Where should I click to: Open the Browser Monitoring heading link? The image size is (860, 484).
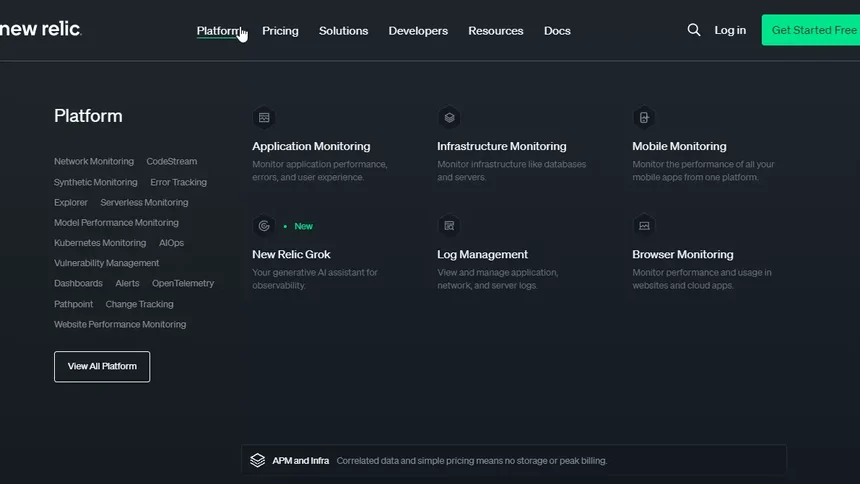[682, 254]
